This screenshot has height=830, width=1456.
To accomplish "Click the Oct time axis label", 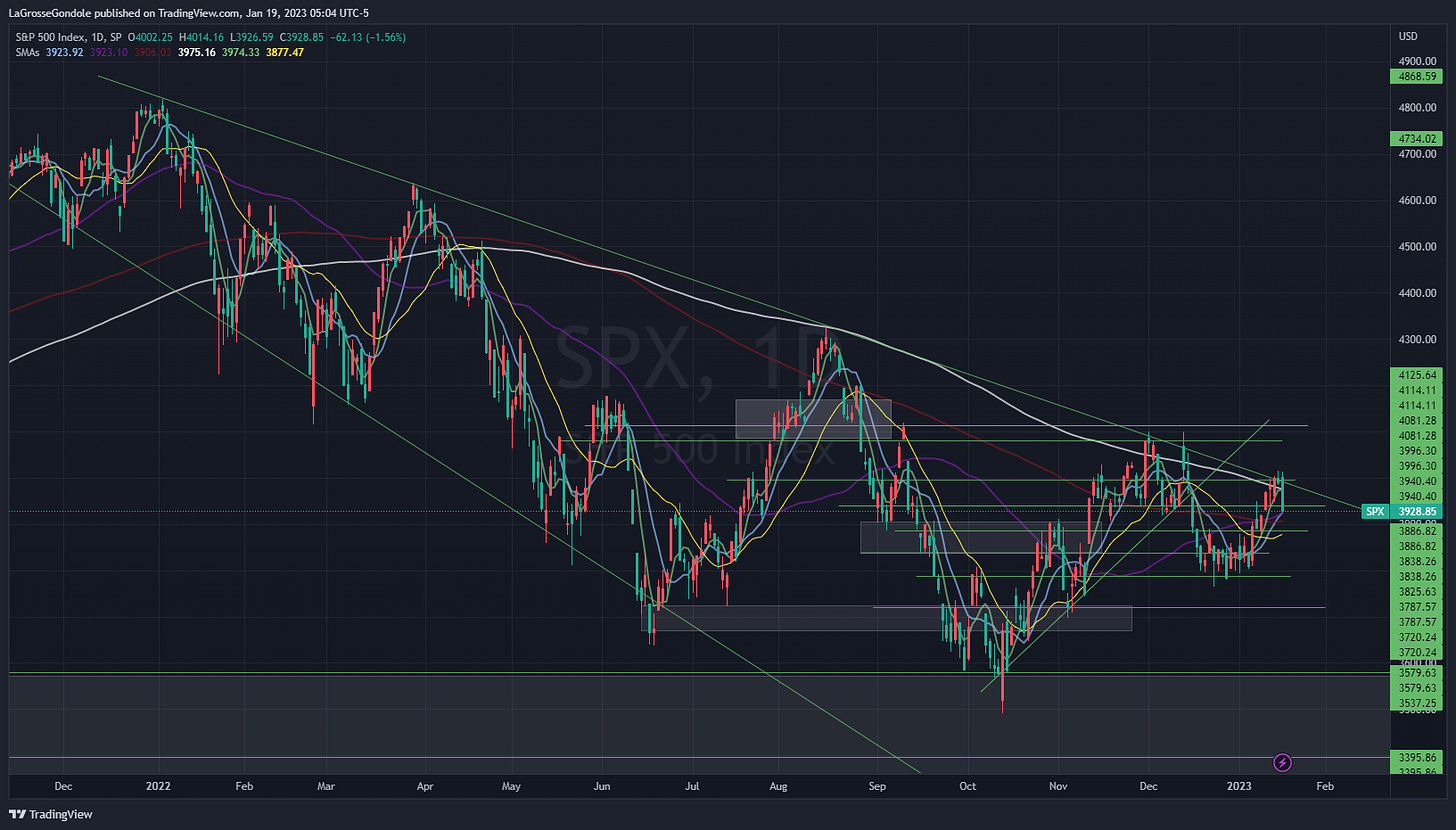I will pos(967,788).
